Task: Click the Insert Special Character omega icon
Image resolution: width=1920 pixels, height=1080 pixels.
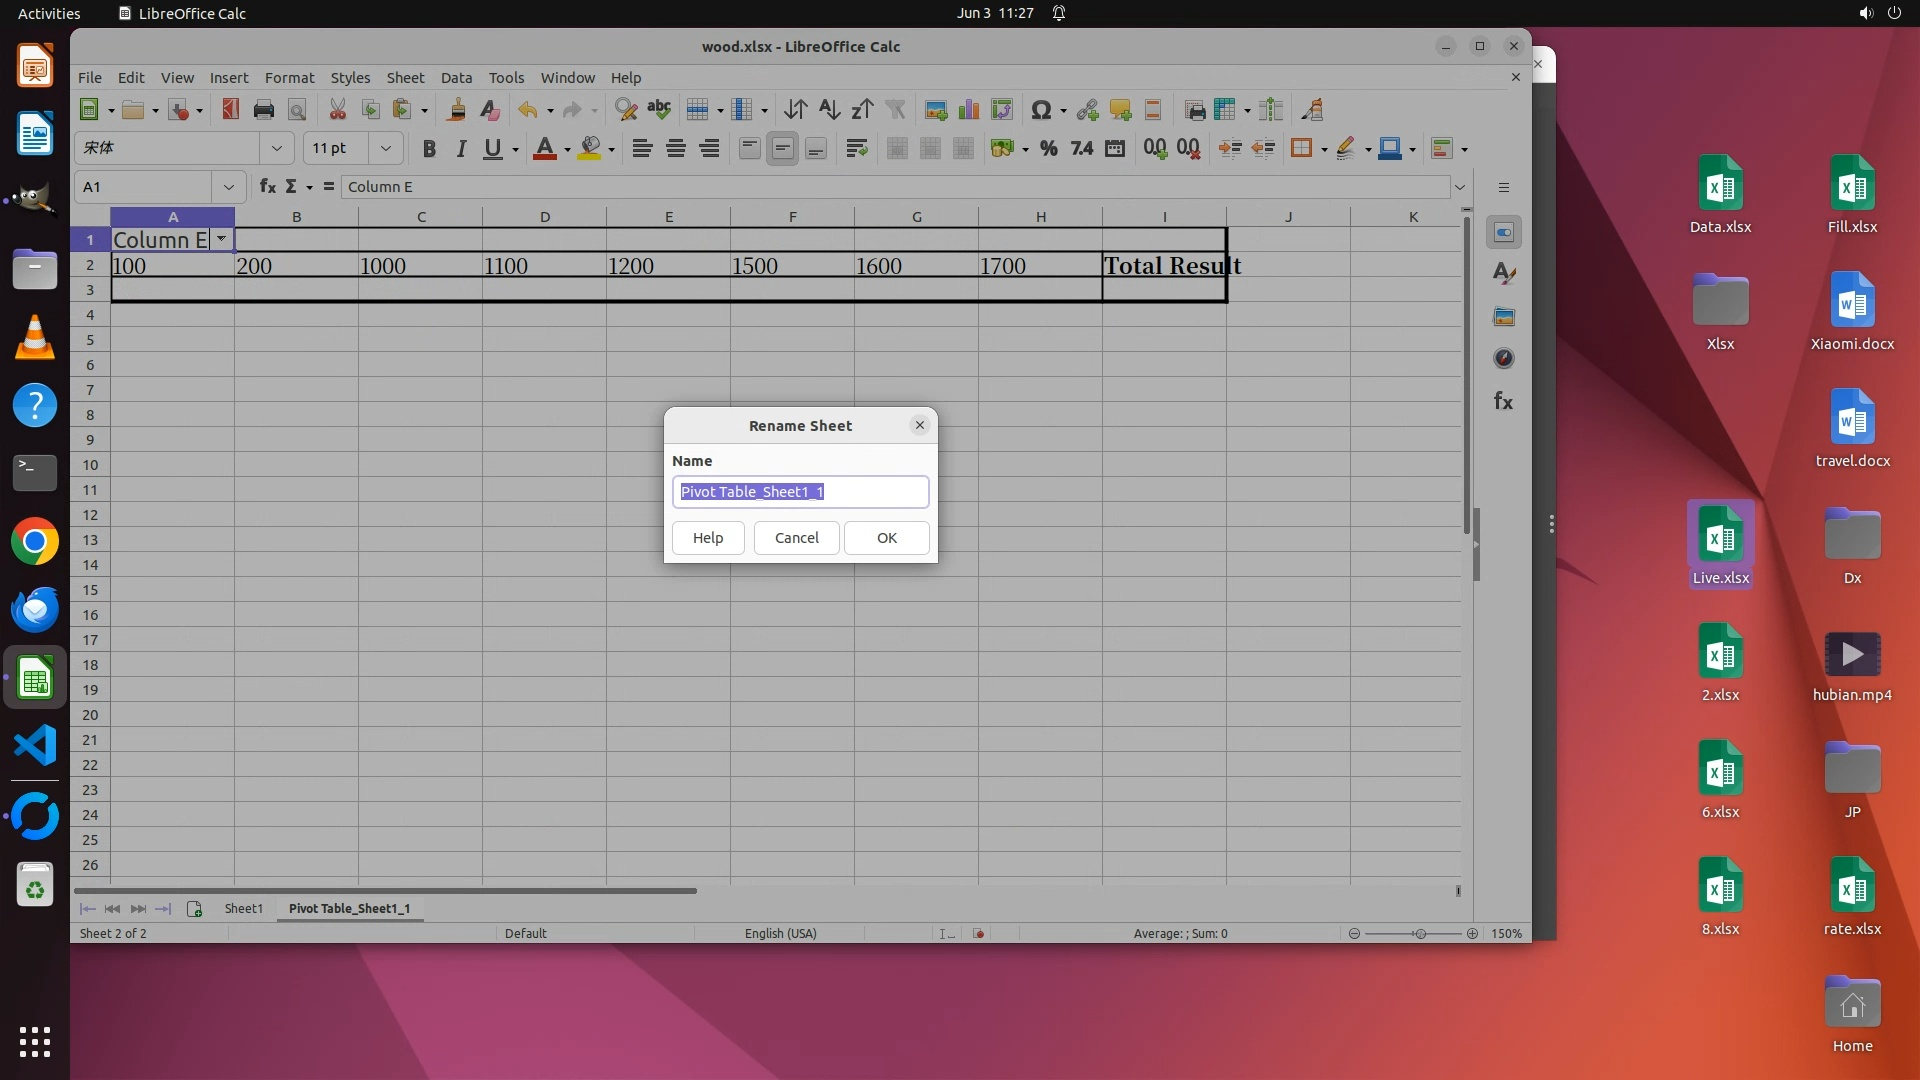Action: (x=1040, y=110)
